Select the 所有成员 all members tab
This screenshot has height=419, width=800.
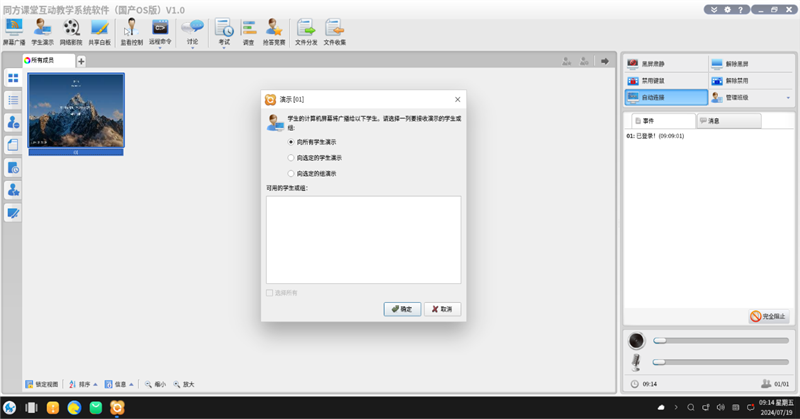click(x=48, y=61)
